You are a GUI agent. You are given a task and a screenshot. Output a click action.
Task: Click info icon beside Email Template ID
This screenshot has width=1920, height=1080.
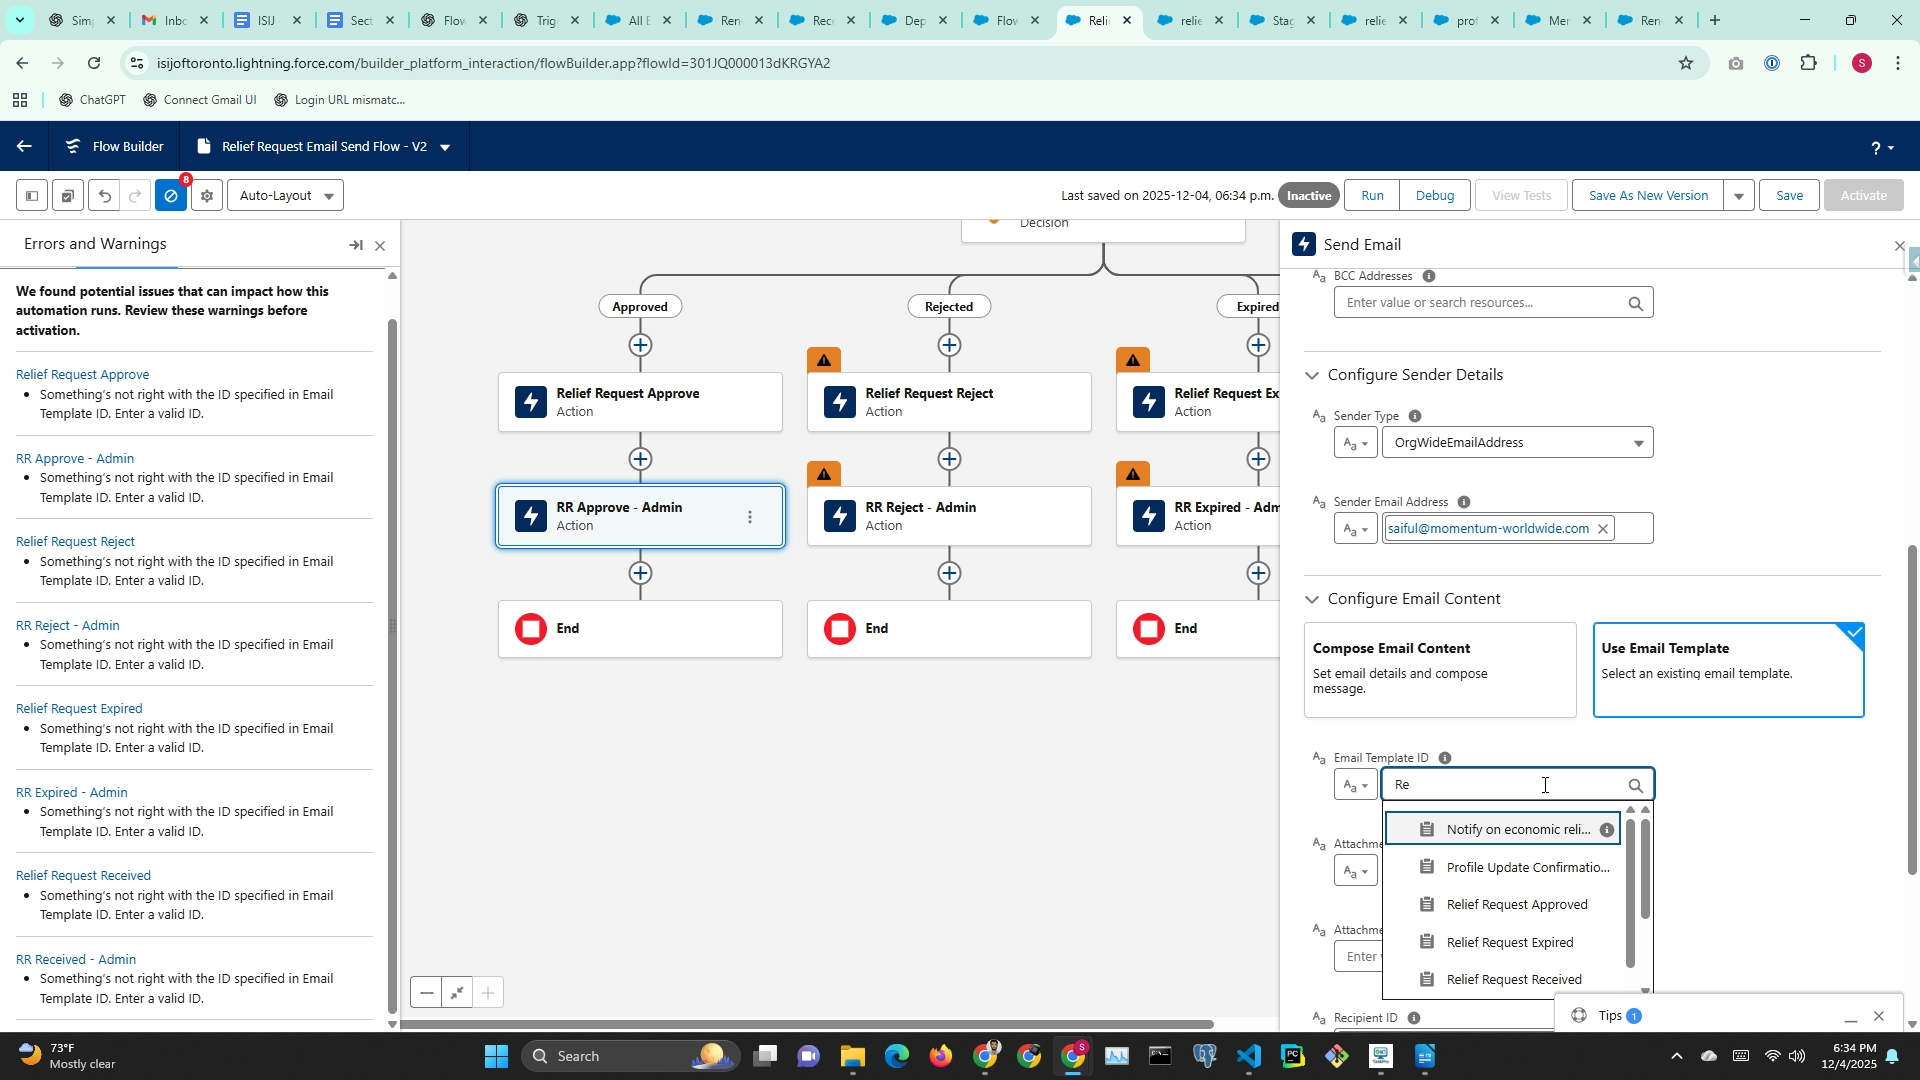click(x=1444, y=758)
